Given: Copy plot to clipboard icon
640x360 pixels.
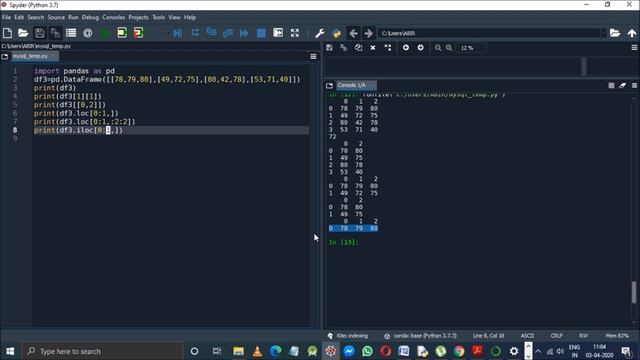Looking at the screenshot, I should 358,48.
